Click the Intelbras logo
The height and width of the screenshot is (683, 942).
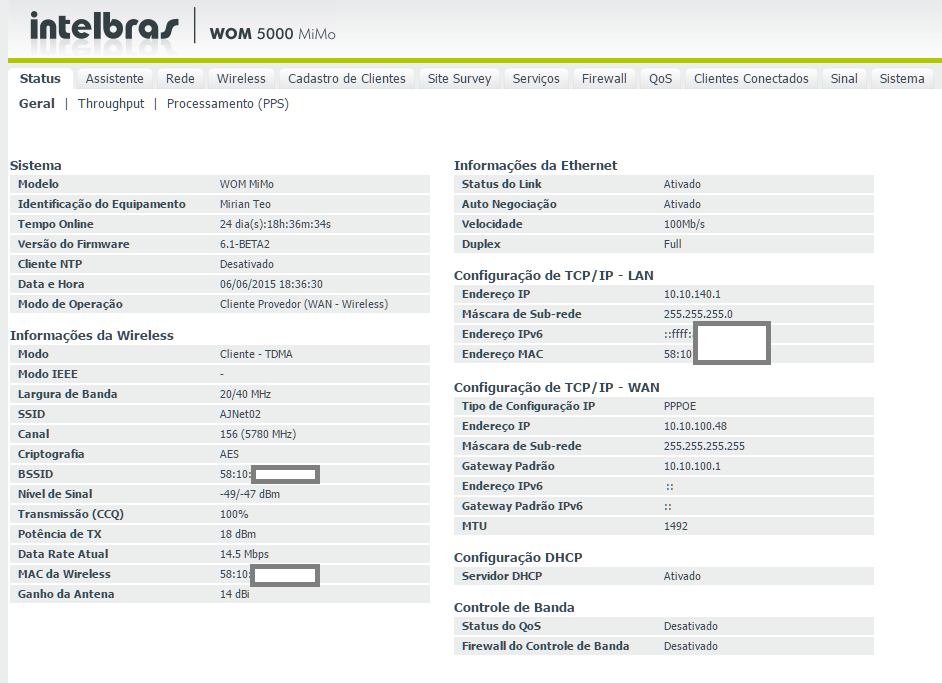coord(104,27)
